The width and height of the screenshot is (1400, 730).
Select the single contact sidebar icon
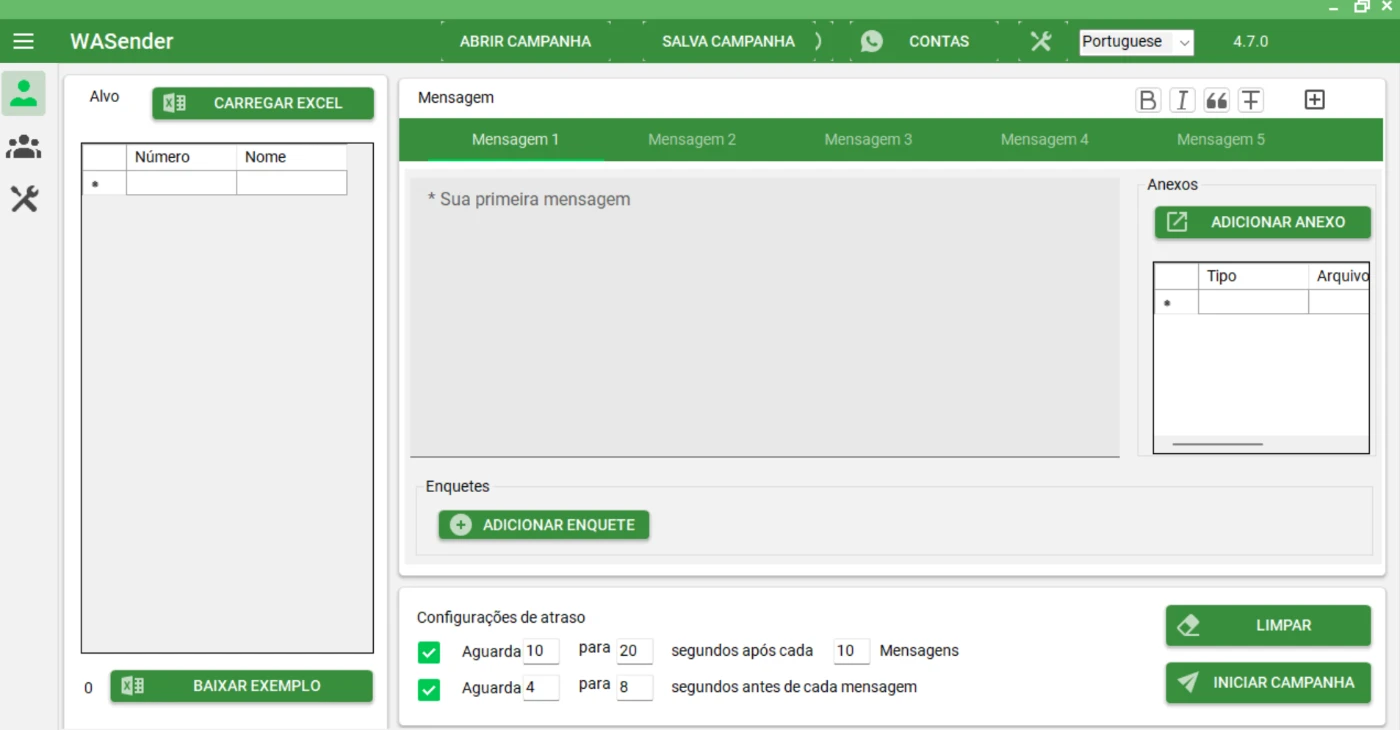[23, 93]
